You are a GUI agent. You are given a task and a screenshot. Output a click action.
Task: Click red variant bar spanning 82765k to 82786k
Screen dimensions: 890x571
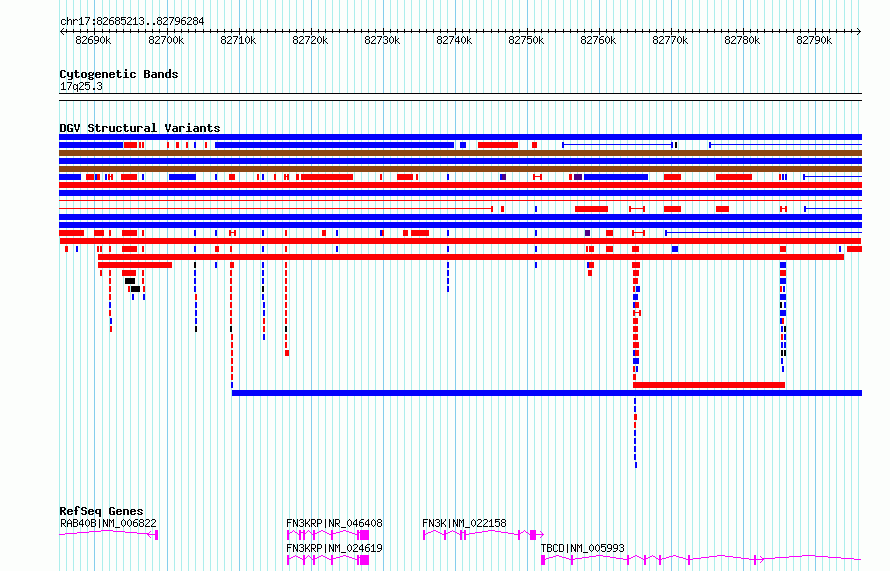click(x=709, y=385)
